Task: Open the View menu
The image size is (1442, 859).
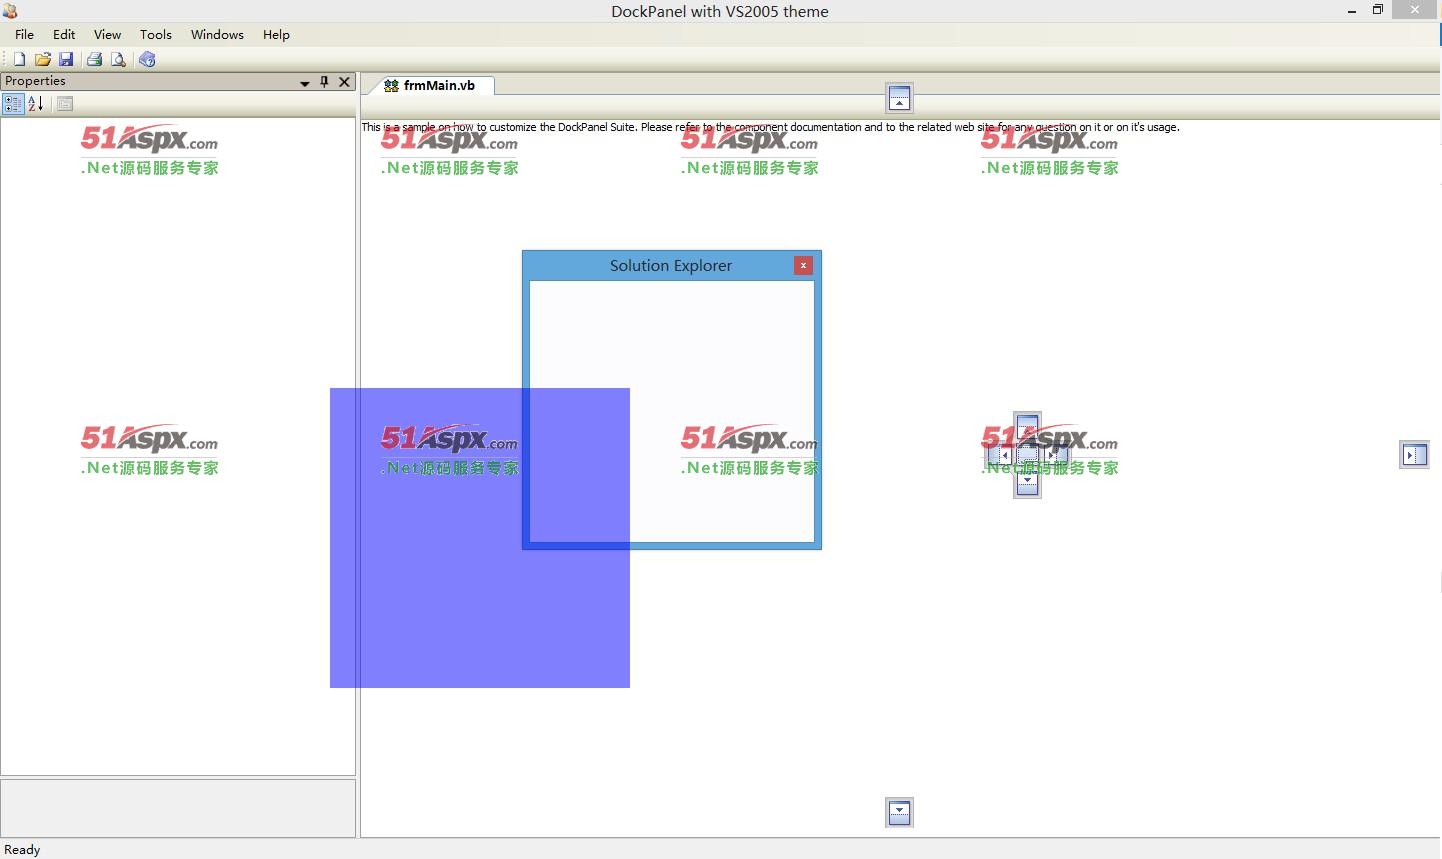Action: tap(107, 34)
